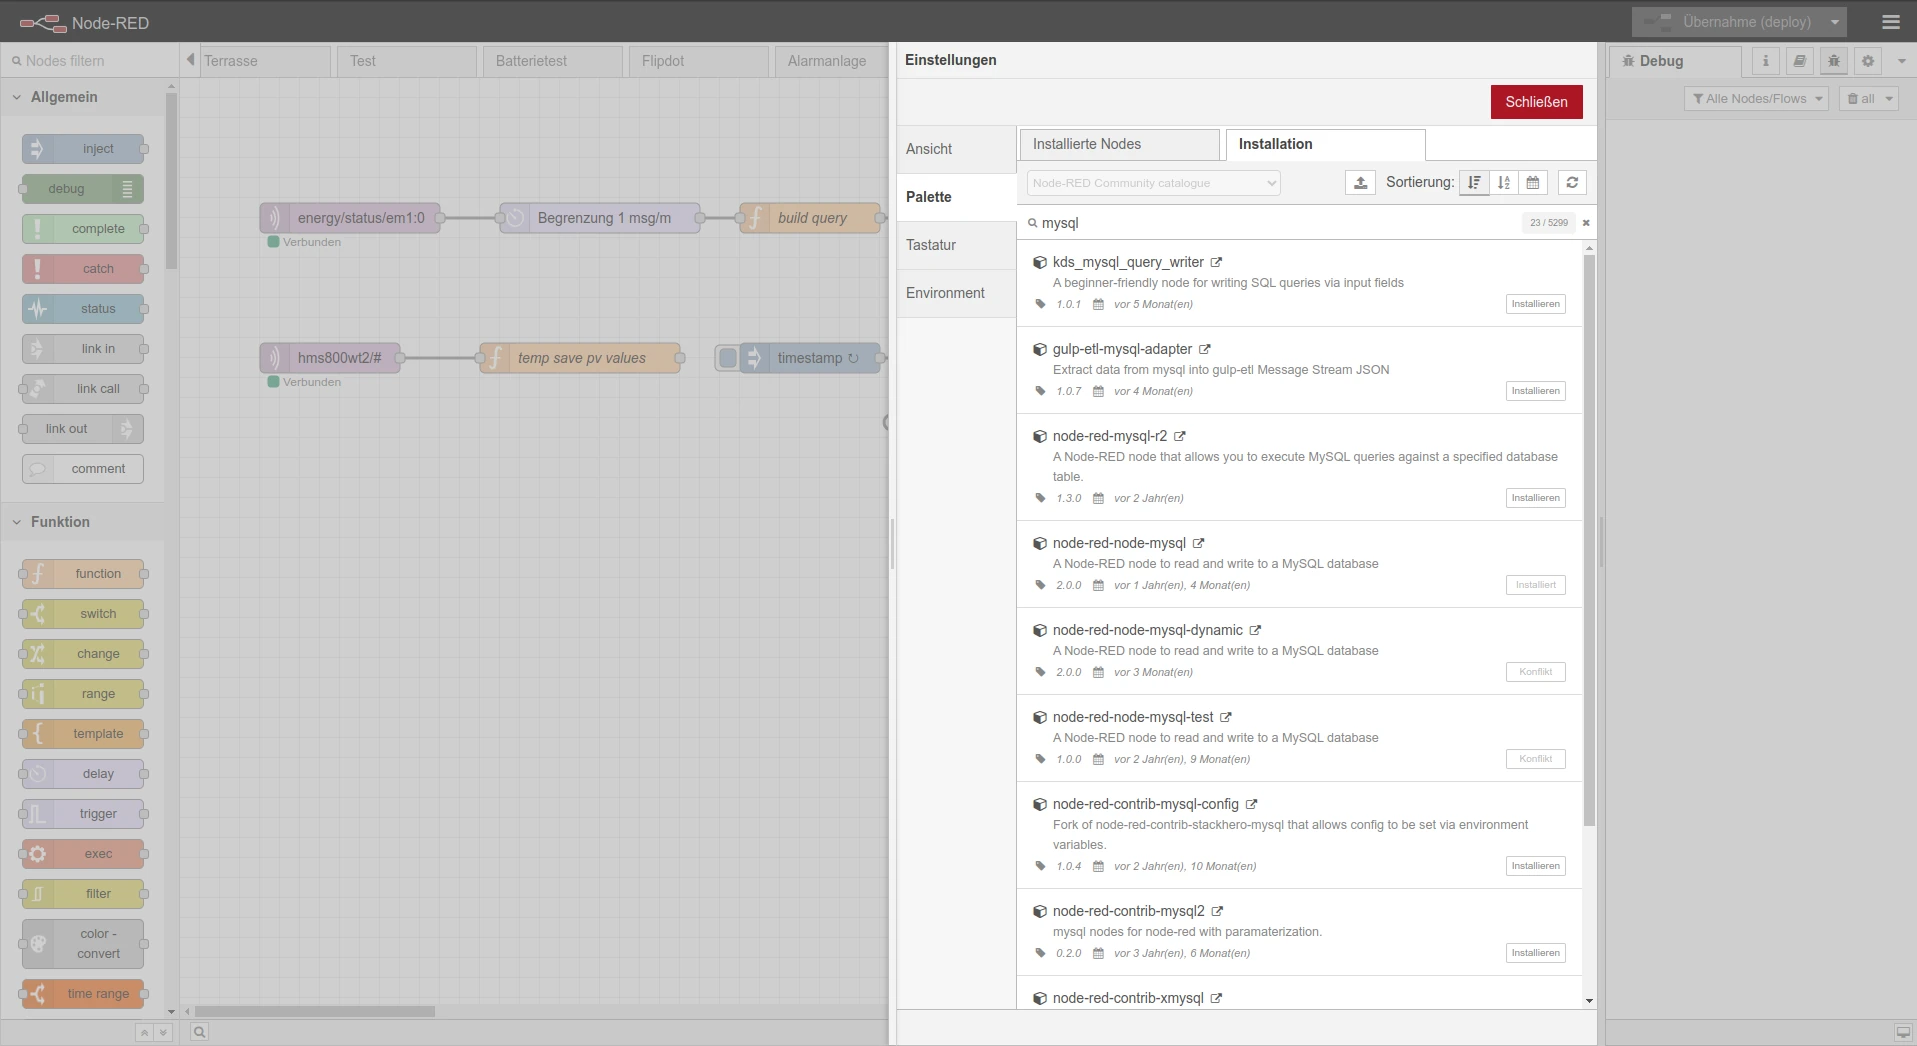Click the workspace horizontal scrollbar

[x=315, y=1011]
